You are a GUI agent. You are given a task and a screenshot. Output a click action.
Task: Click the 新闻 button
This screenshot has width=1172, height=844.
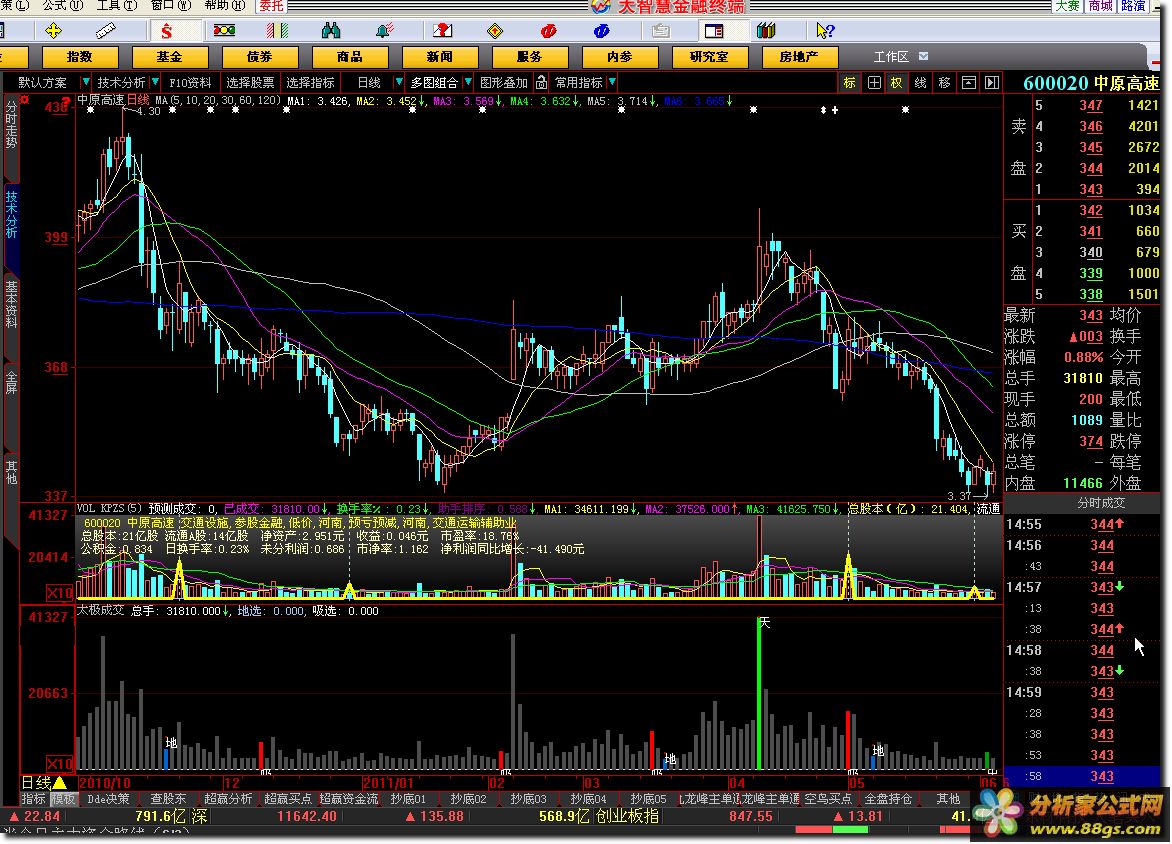pos(440,57)
